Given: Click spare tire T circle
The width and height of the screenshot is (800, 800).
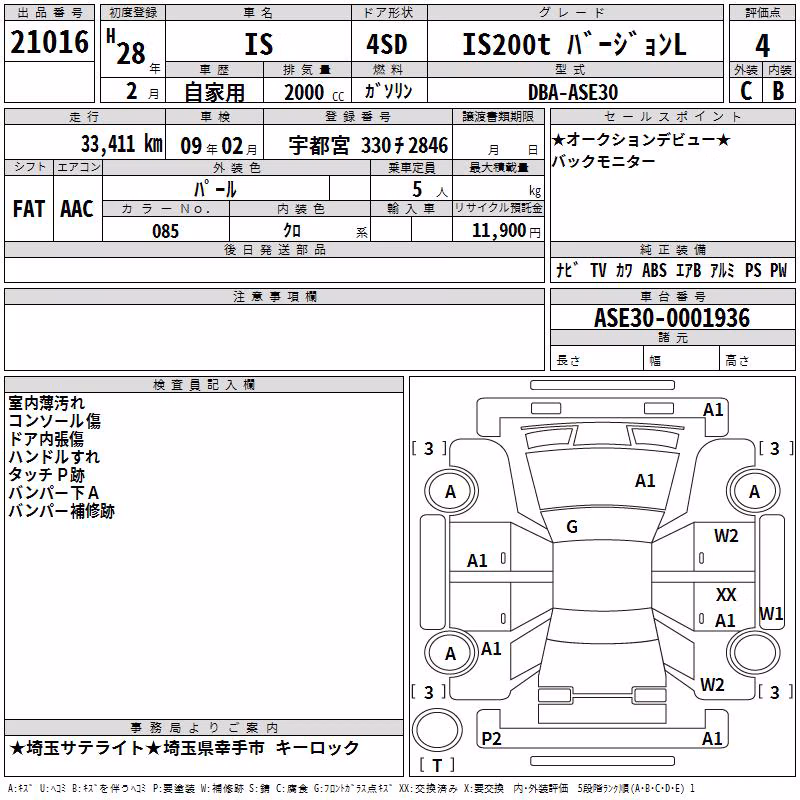Looking at the screenshot, I should 437,730.
